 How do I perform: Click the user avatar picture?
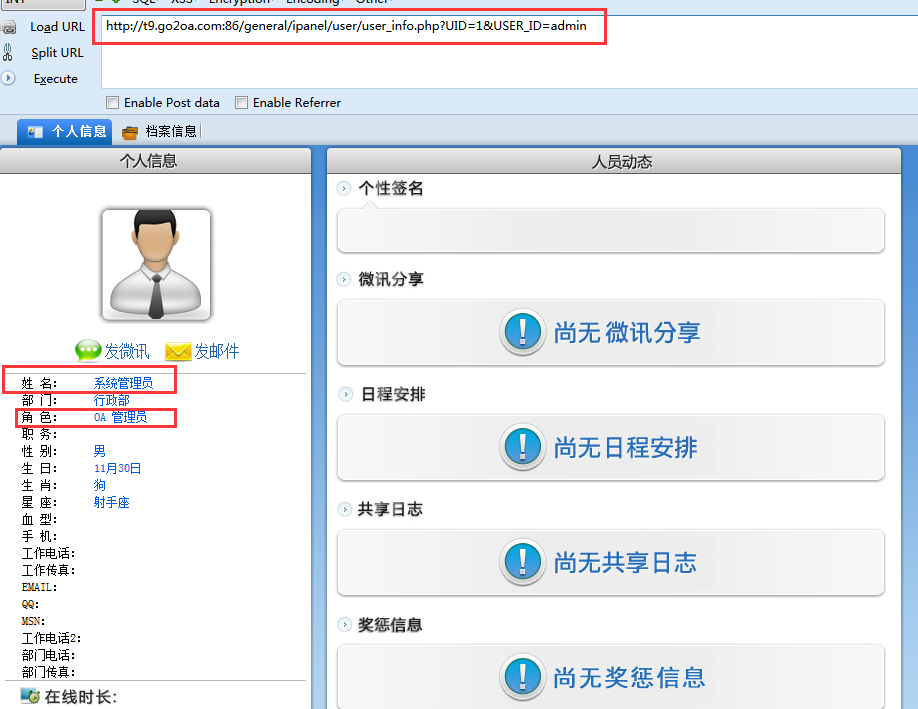tap(156, 265)
